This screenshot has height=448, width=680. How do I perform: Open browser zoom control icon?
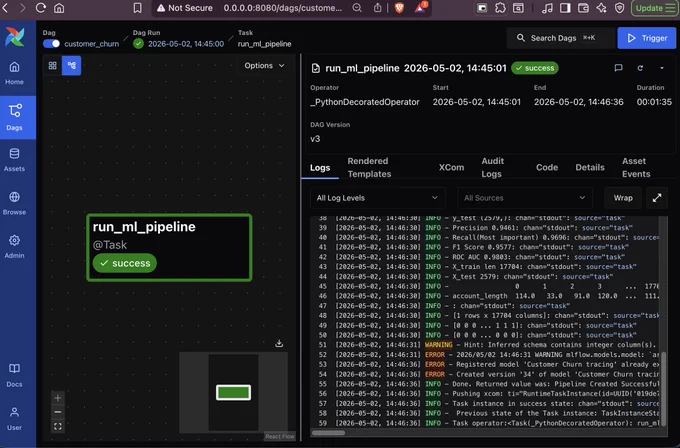(357, 8)
